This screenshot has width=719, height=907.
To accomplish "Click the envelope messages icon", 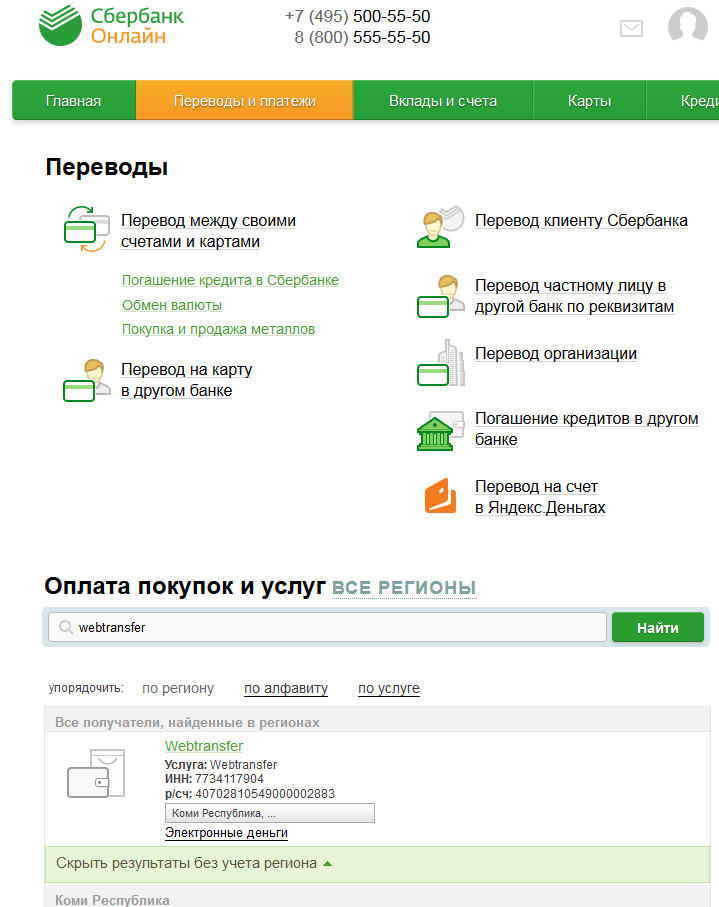I will click(631, 28).
